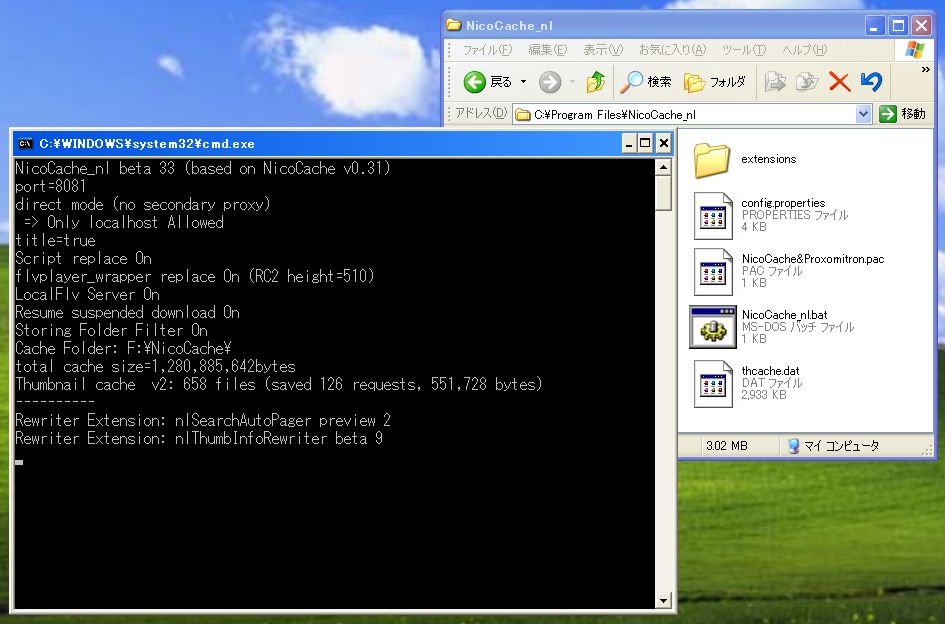The width and height of the screenshot is (945, 624).
Task: Expand the address bar dropdown arrow
Action: (x=864, y=114)
